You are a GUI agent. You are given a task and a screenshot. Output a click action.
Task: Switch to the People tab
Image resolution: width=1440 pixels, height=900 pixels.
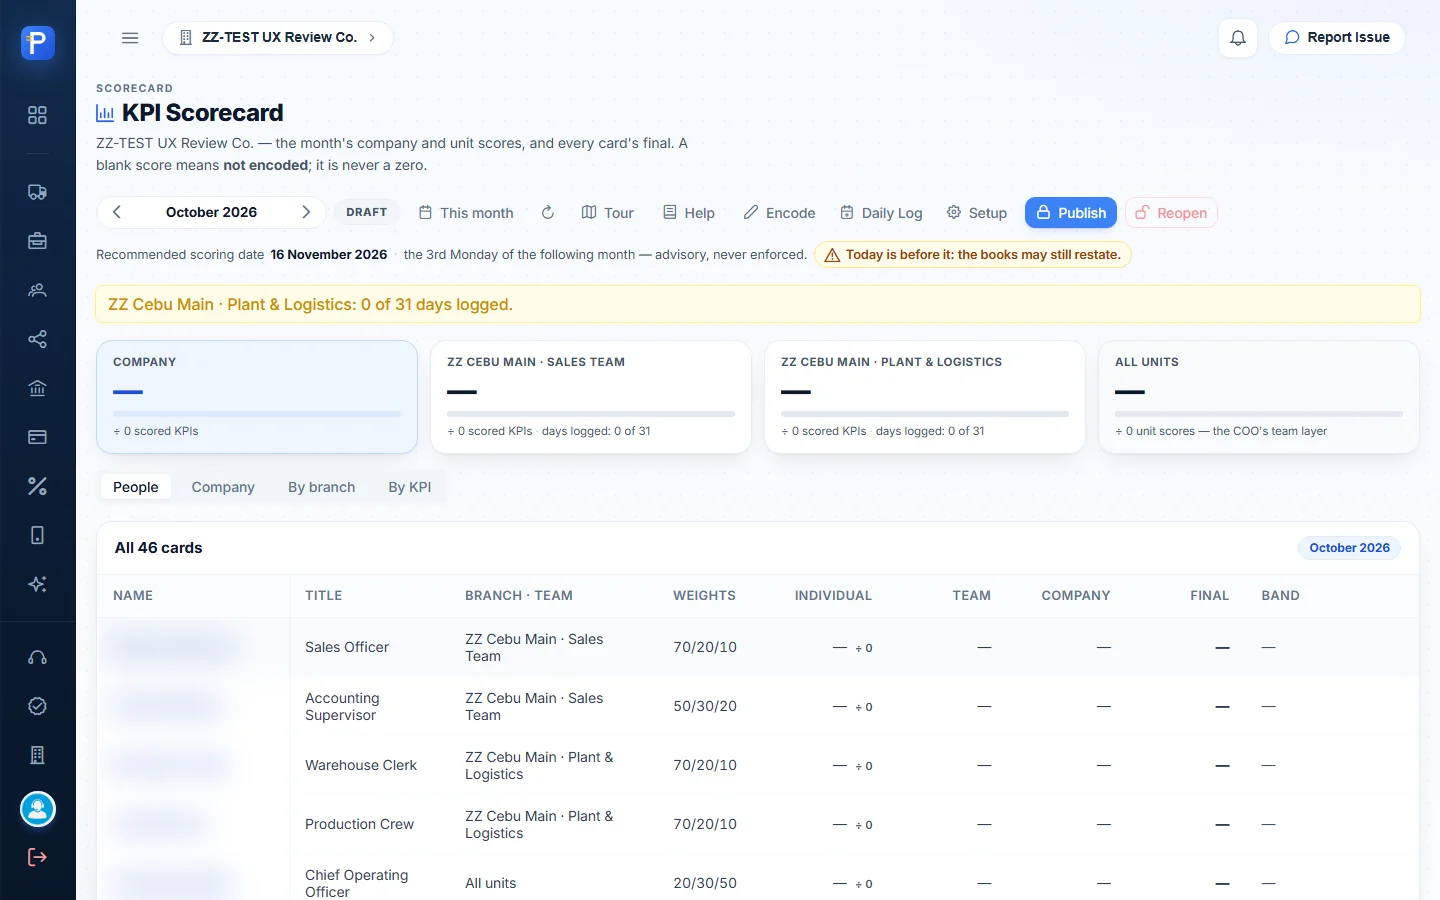pos(136,487)
